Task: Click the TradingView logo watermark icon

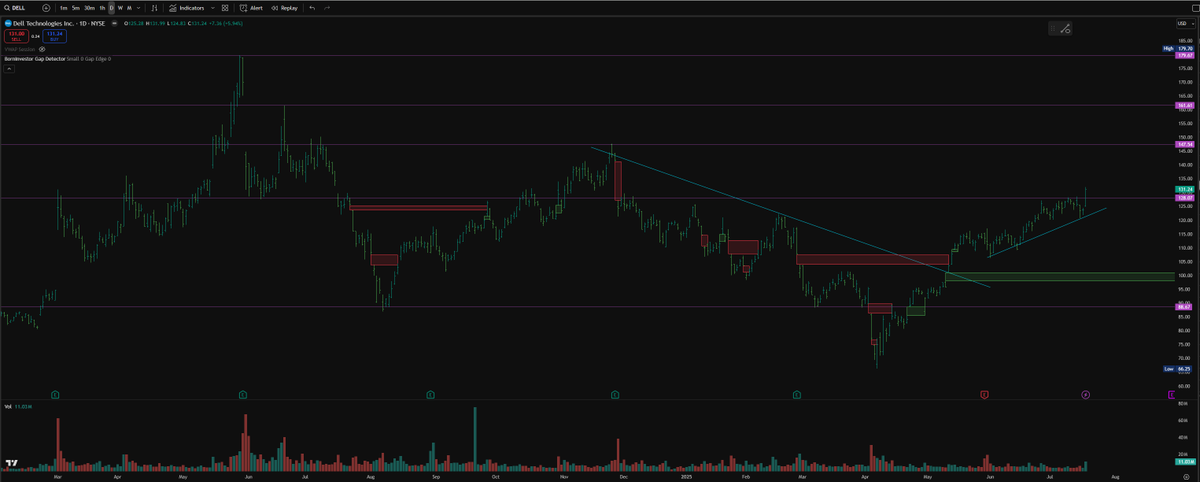Action: pyautogui.click(x=13, y=464)
